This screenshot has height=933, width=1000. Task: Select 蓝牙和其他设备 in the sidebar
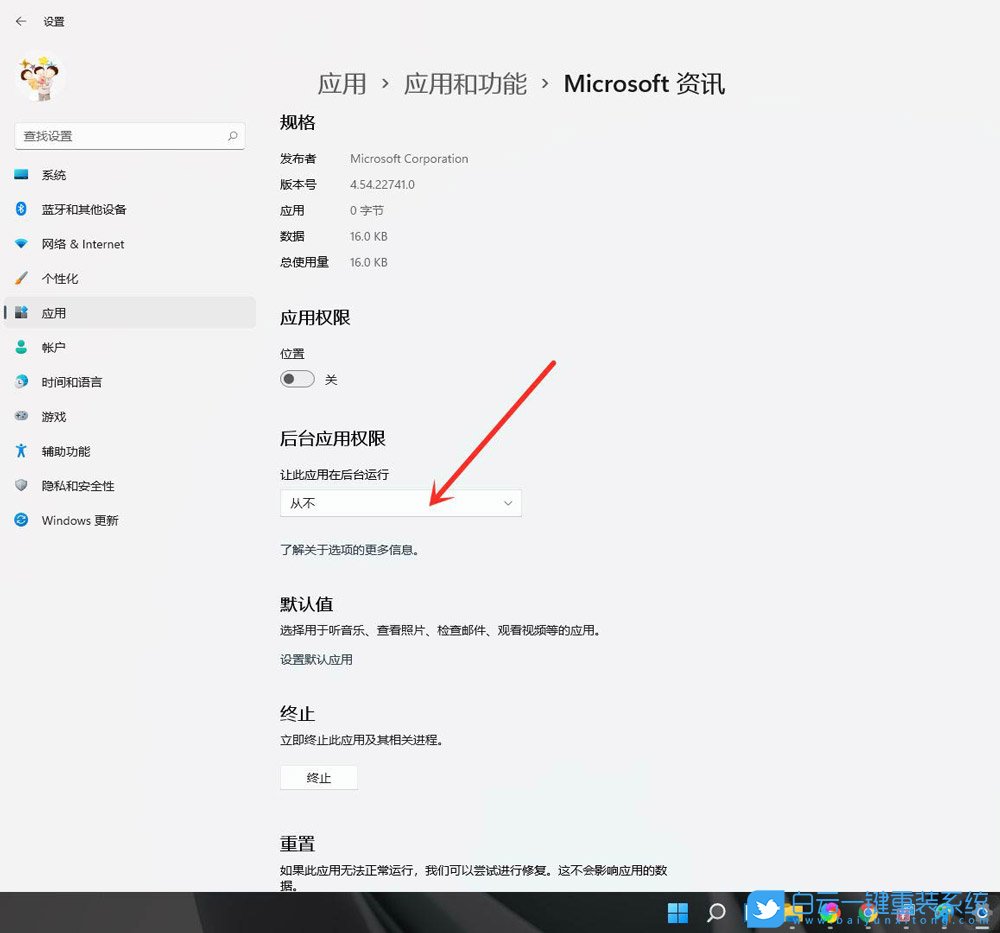[x=82, y=208]
